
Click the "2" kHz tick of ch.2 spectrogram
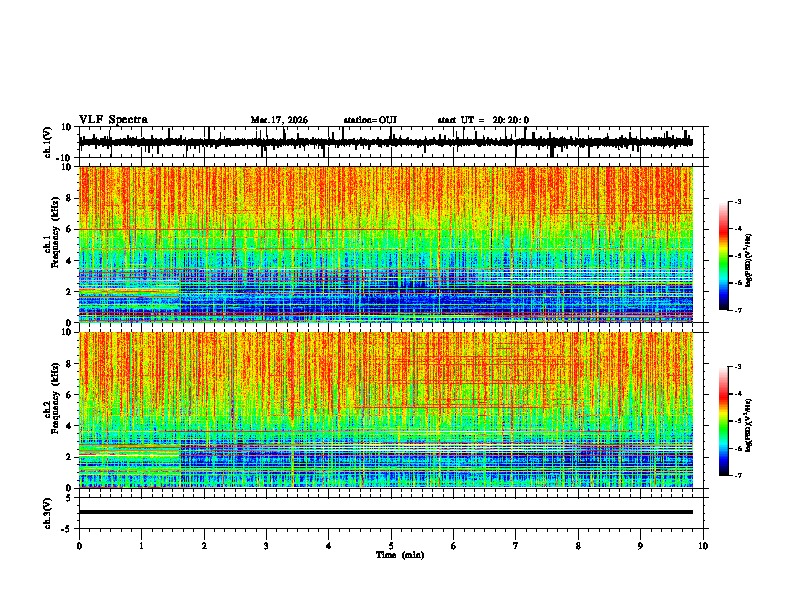[x=69, y=457]
